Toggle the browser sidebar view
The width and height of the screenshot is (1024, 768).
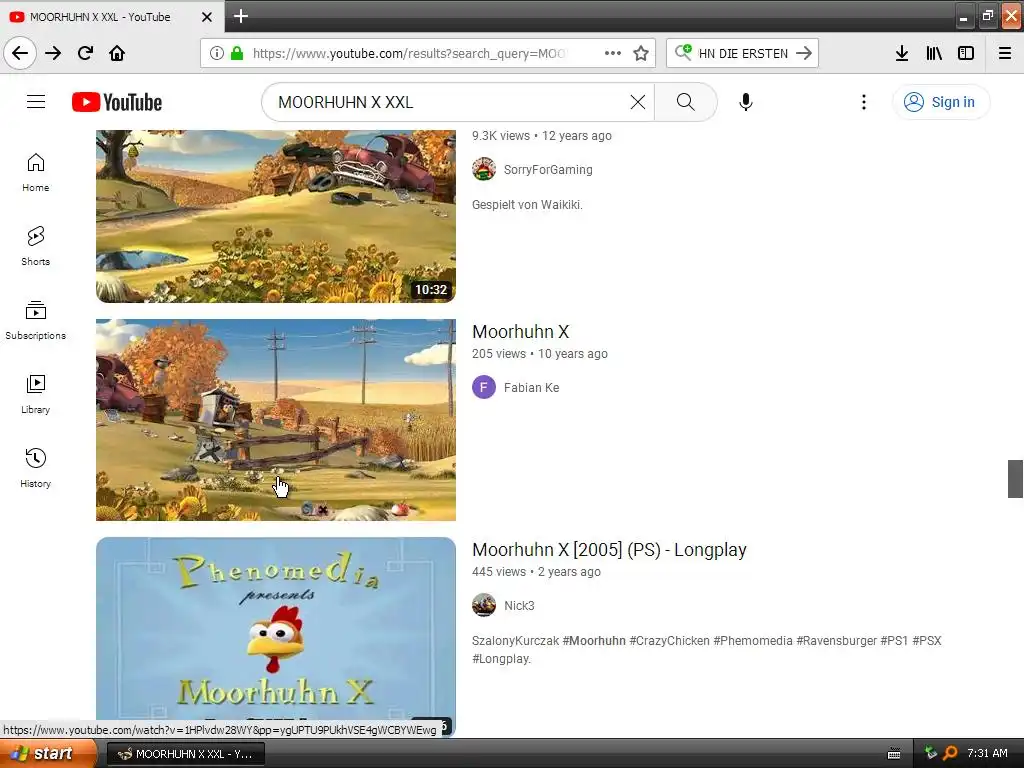pyautogui.click(x=966, y=53)
